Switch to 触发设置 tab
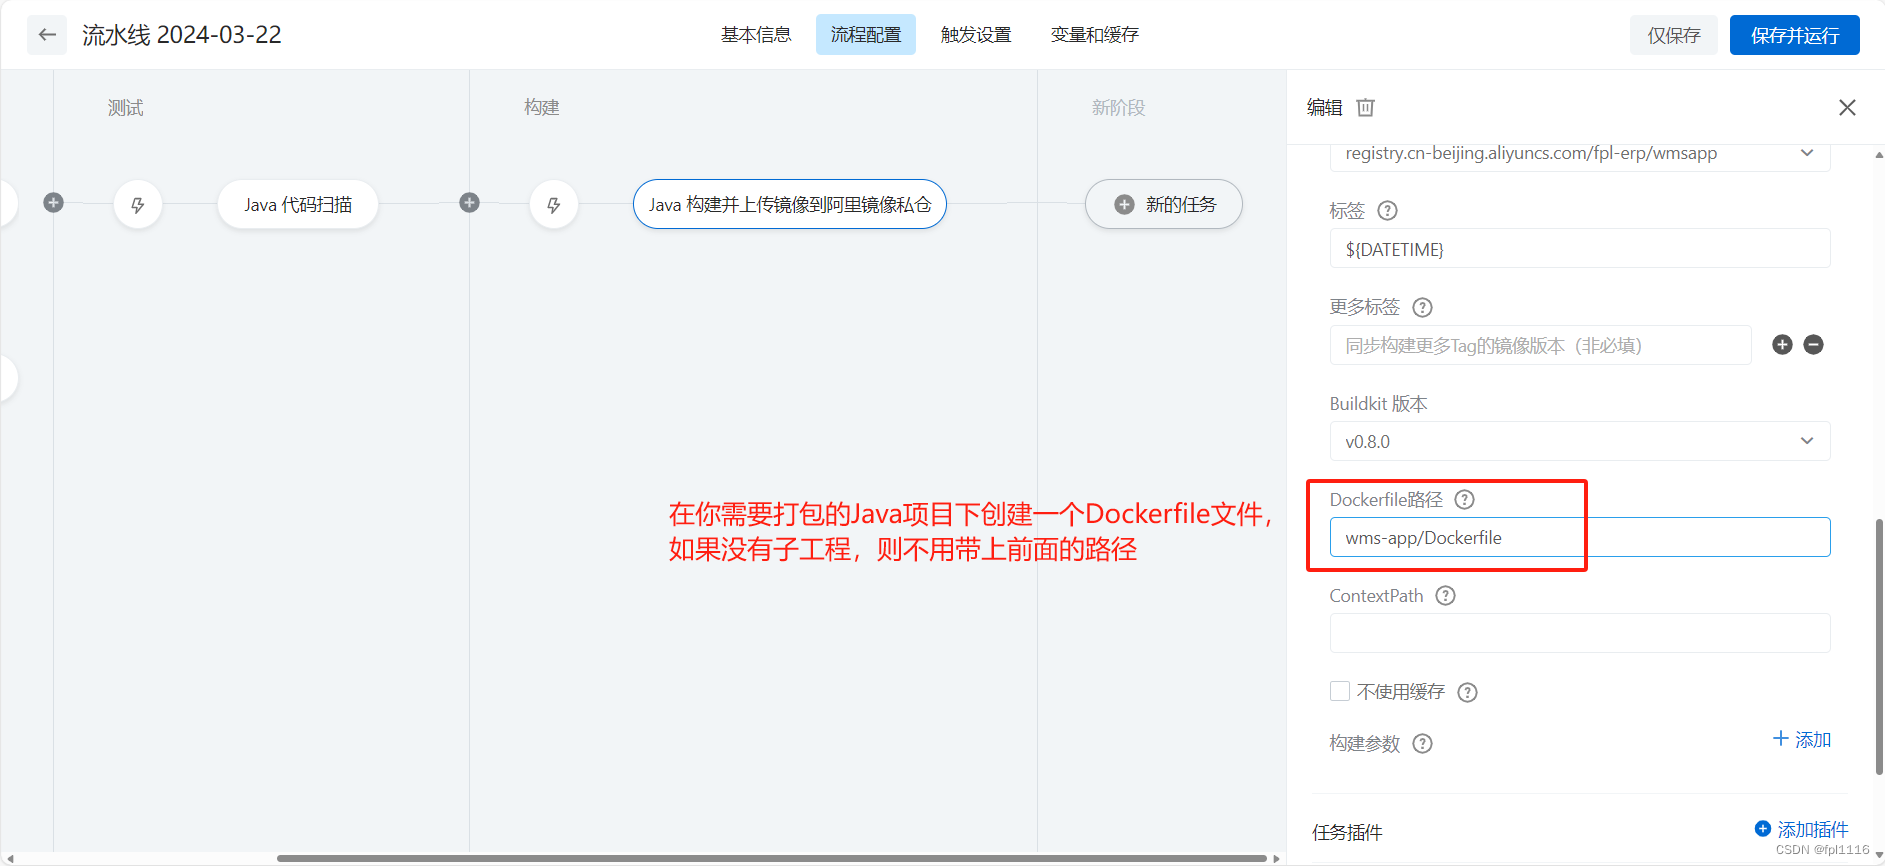Image resolution: width=1885 pixels, height=866 pixels. tap(976, 35)
